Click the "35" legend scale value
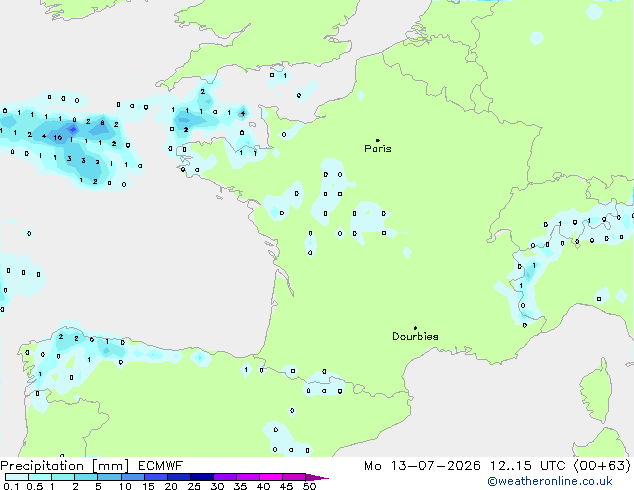This screenshot has height=490, width=634. pos(240,486)
